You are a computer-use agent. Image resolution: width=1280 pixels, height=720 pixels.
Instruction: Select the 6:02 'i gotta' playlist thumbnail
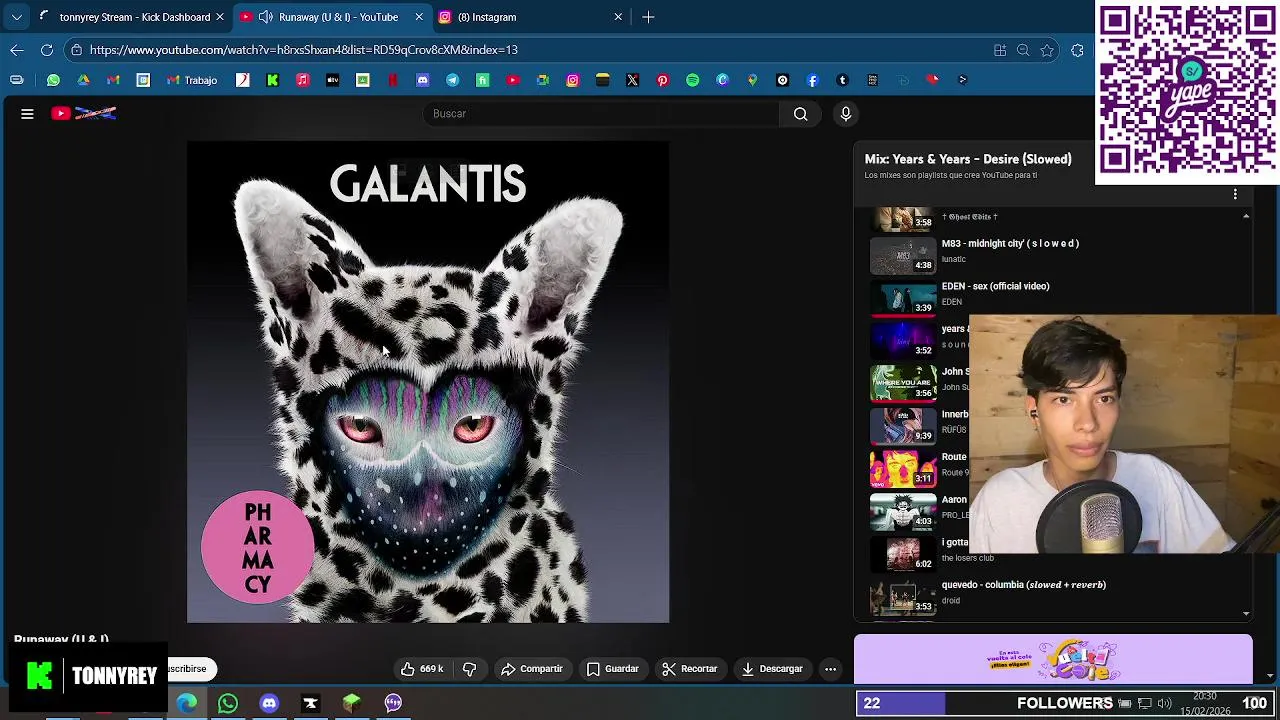click(903, 555)
